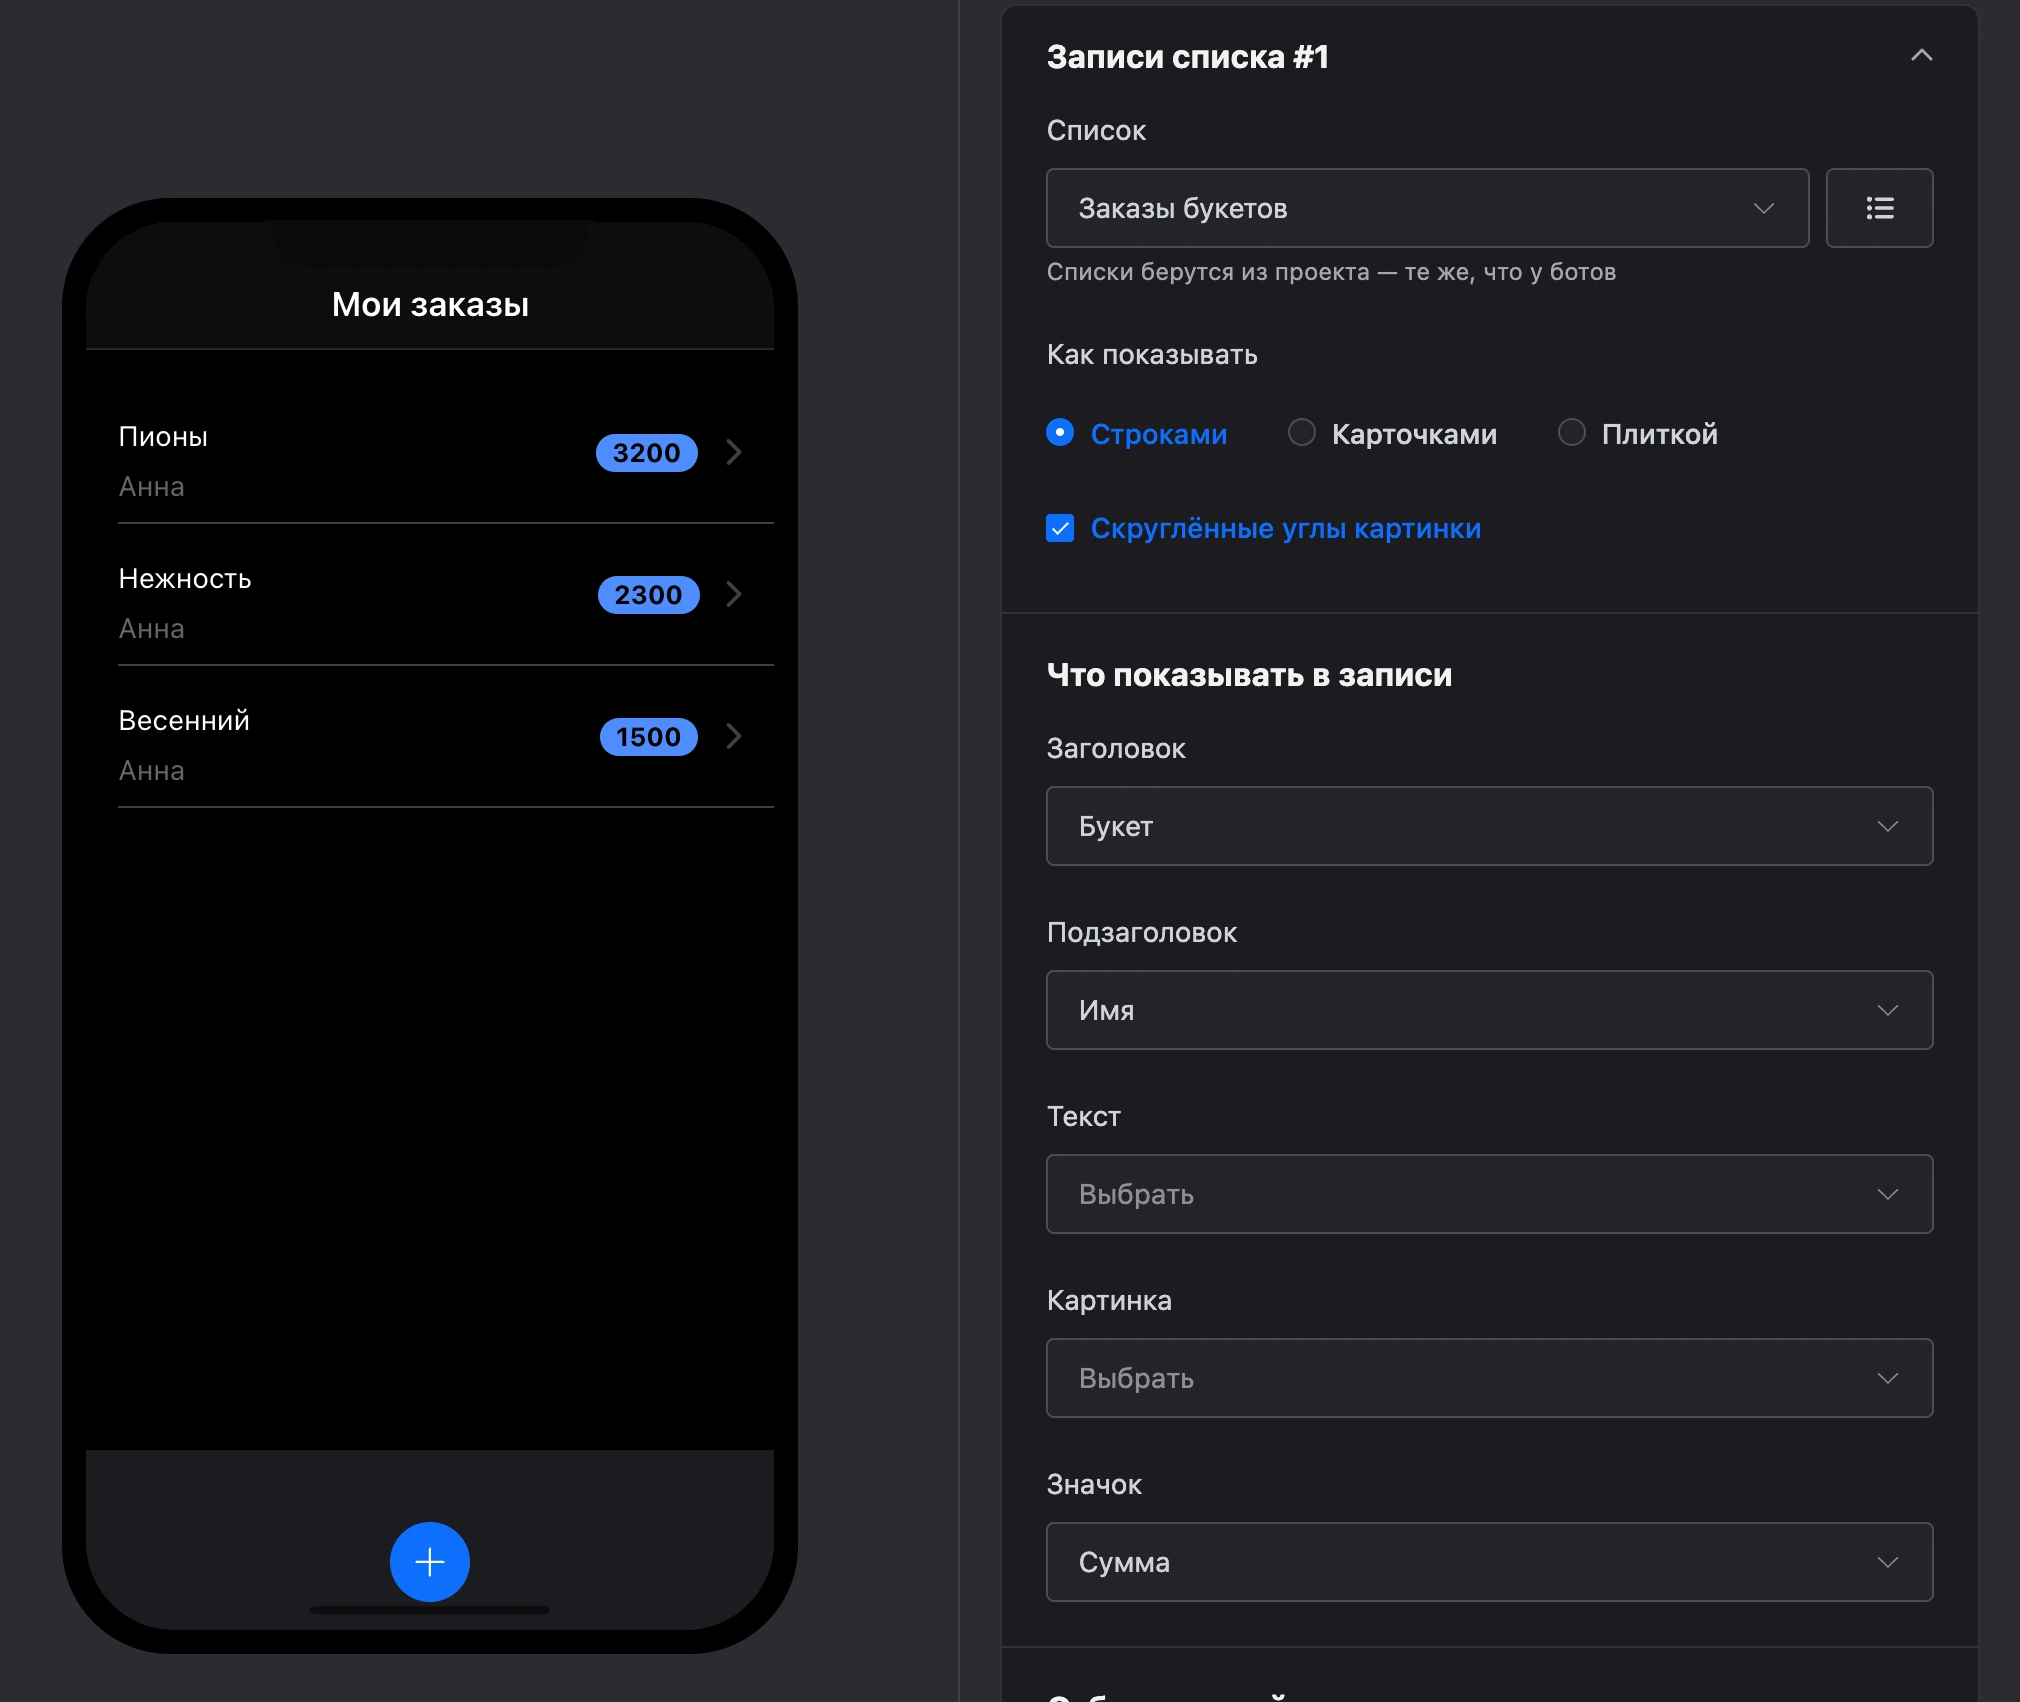Click the Скруглённые углы картинки label
The image size is (2020, 1702).
(1285, 528)
